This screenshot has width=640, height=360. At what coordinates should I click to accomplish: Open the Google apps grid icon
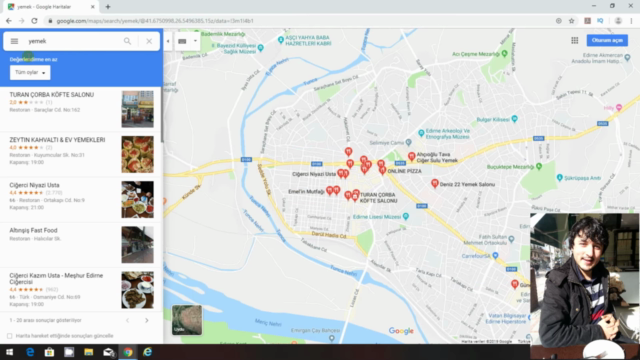575,40
